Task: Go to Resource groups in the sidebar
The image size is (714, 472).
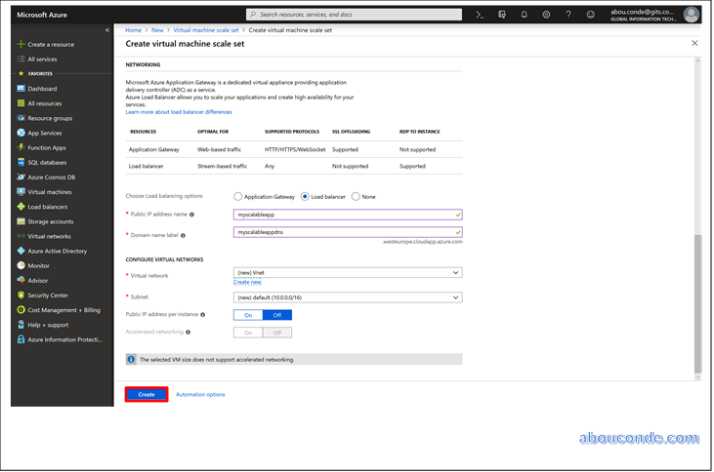Action: coord(49,118)
